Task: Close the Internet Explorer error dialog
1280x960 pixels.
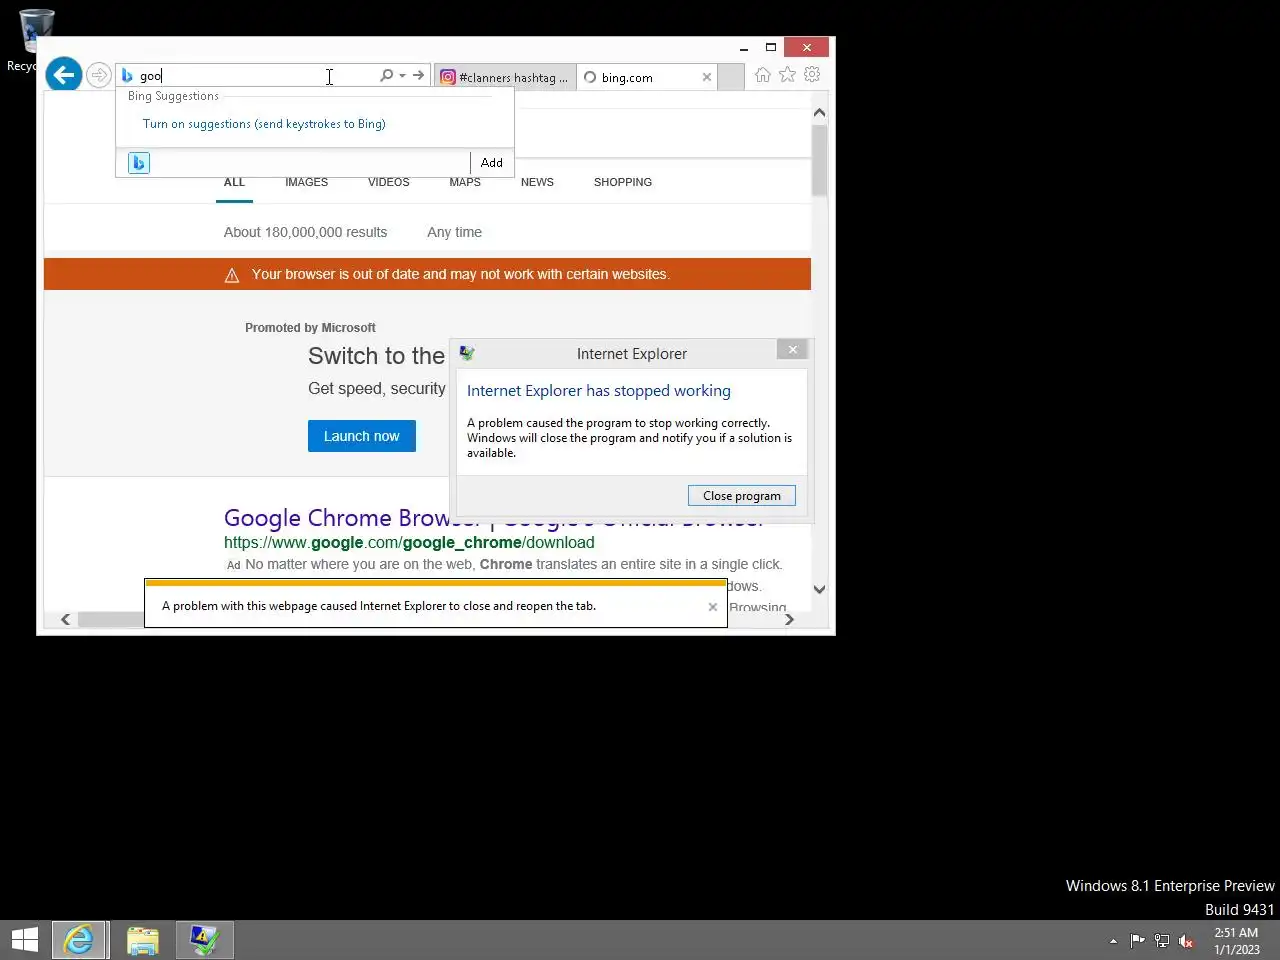Action: pos(793,349)
